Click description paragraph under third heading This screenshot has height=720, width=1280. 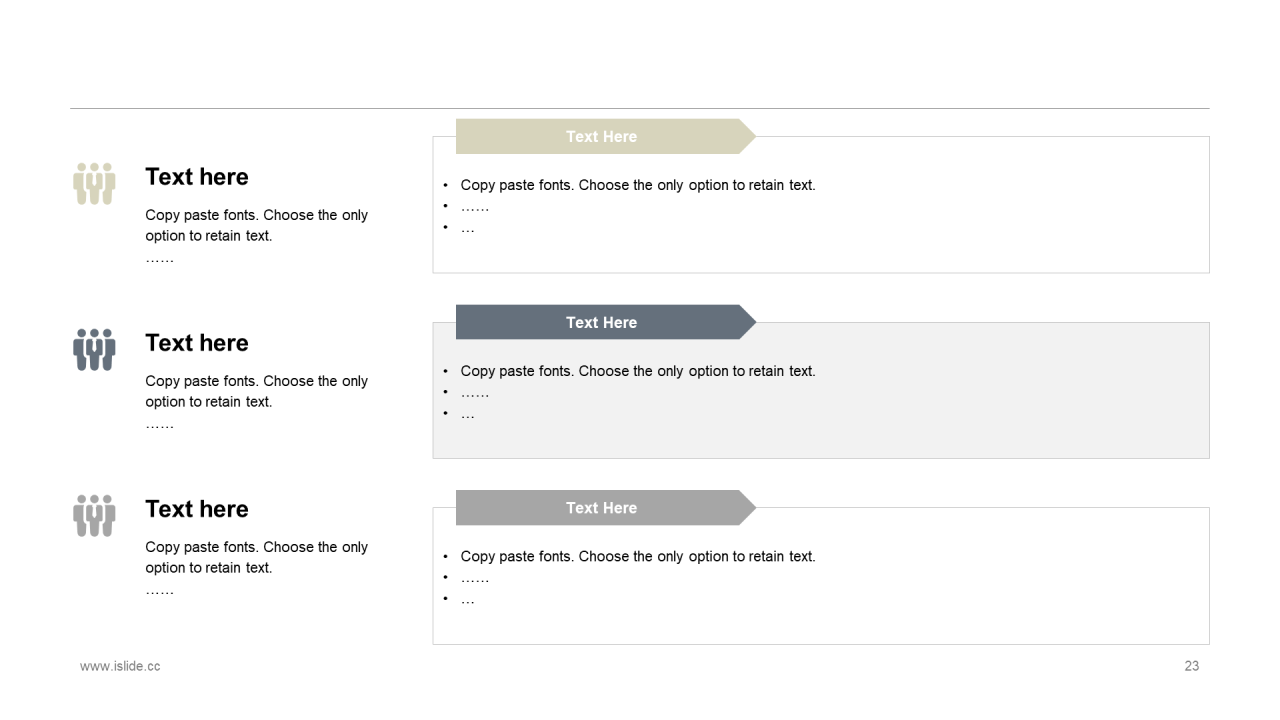256,558
